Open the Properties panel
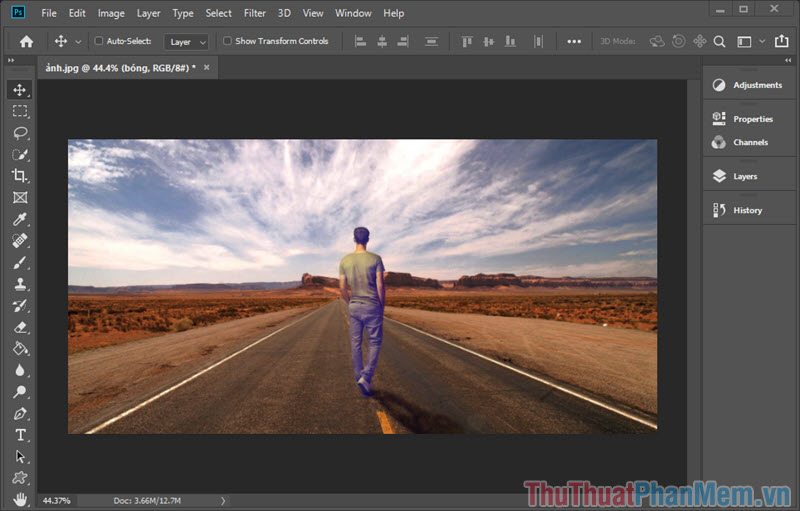800x511 pixels. tap(749, 119)
